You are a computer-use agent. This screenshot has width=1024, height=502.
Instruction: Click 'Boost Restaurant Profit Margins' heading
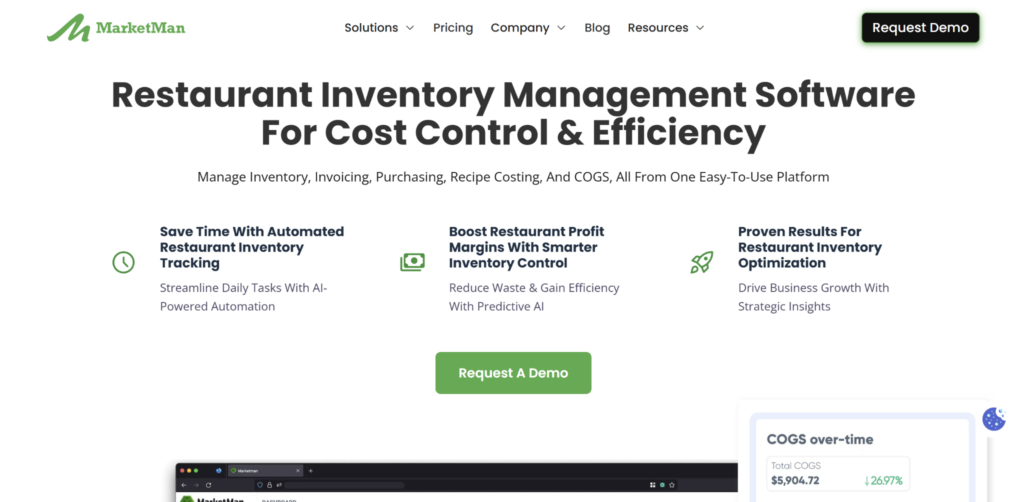tap(526, 247)
